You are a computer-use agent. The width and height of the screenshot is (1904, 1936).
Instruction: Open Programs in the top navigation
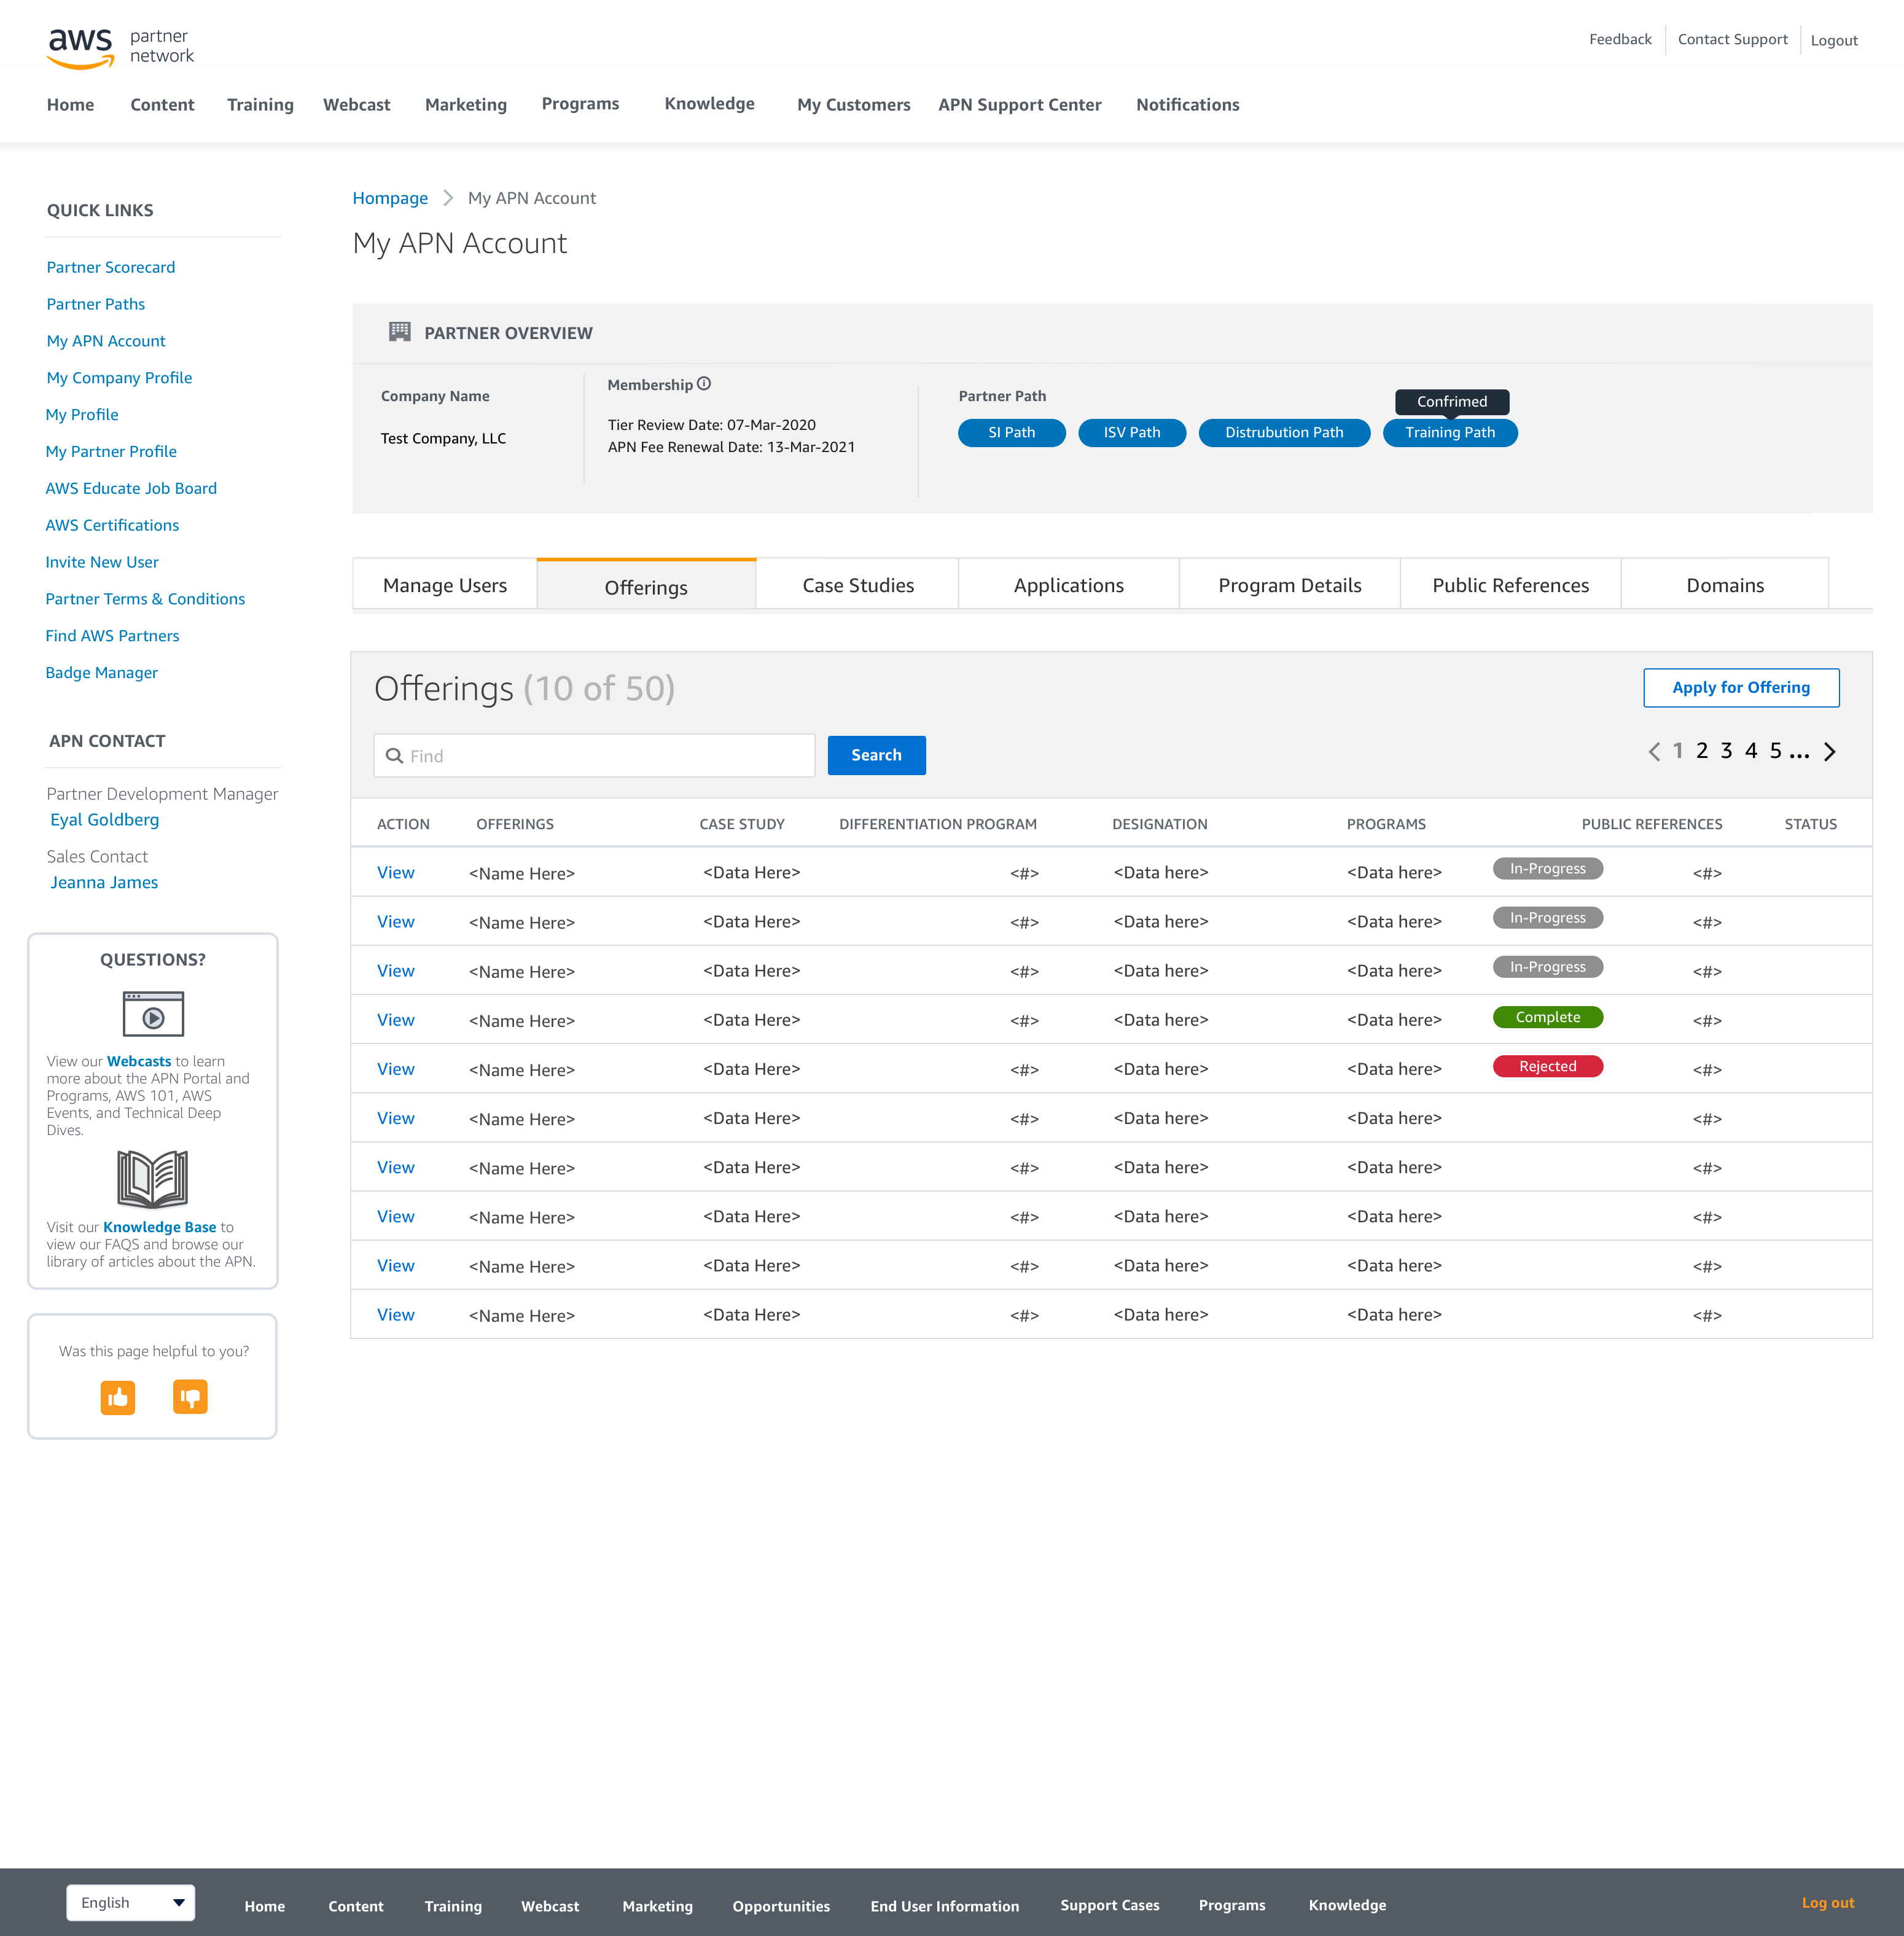(580, 104)
